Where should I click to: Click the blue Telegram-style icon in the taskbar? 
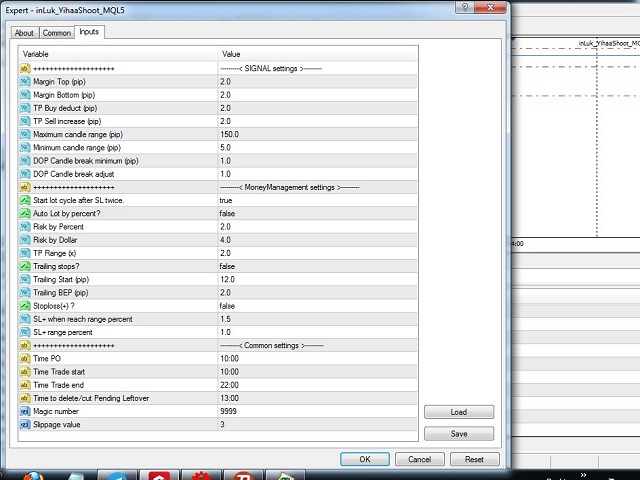point(117,476)
